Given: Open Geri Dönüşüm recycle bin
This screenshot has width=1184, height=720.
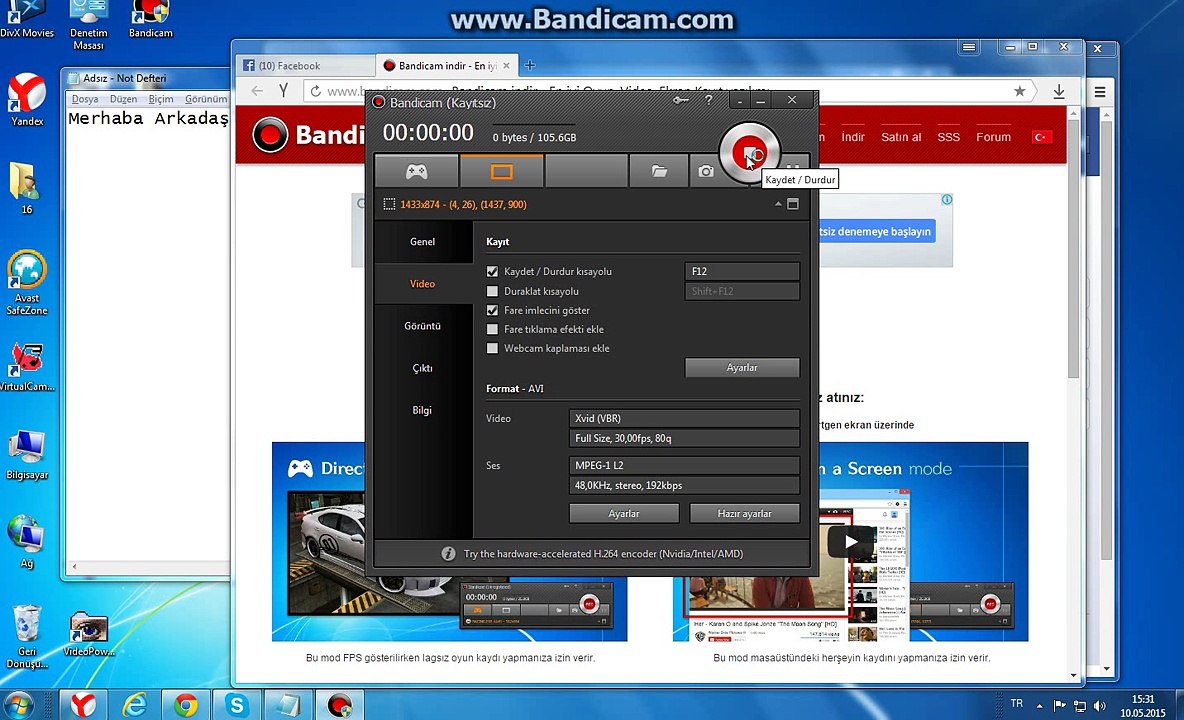Looking at the screenshot, I should tap(27, 637).
